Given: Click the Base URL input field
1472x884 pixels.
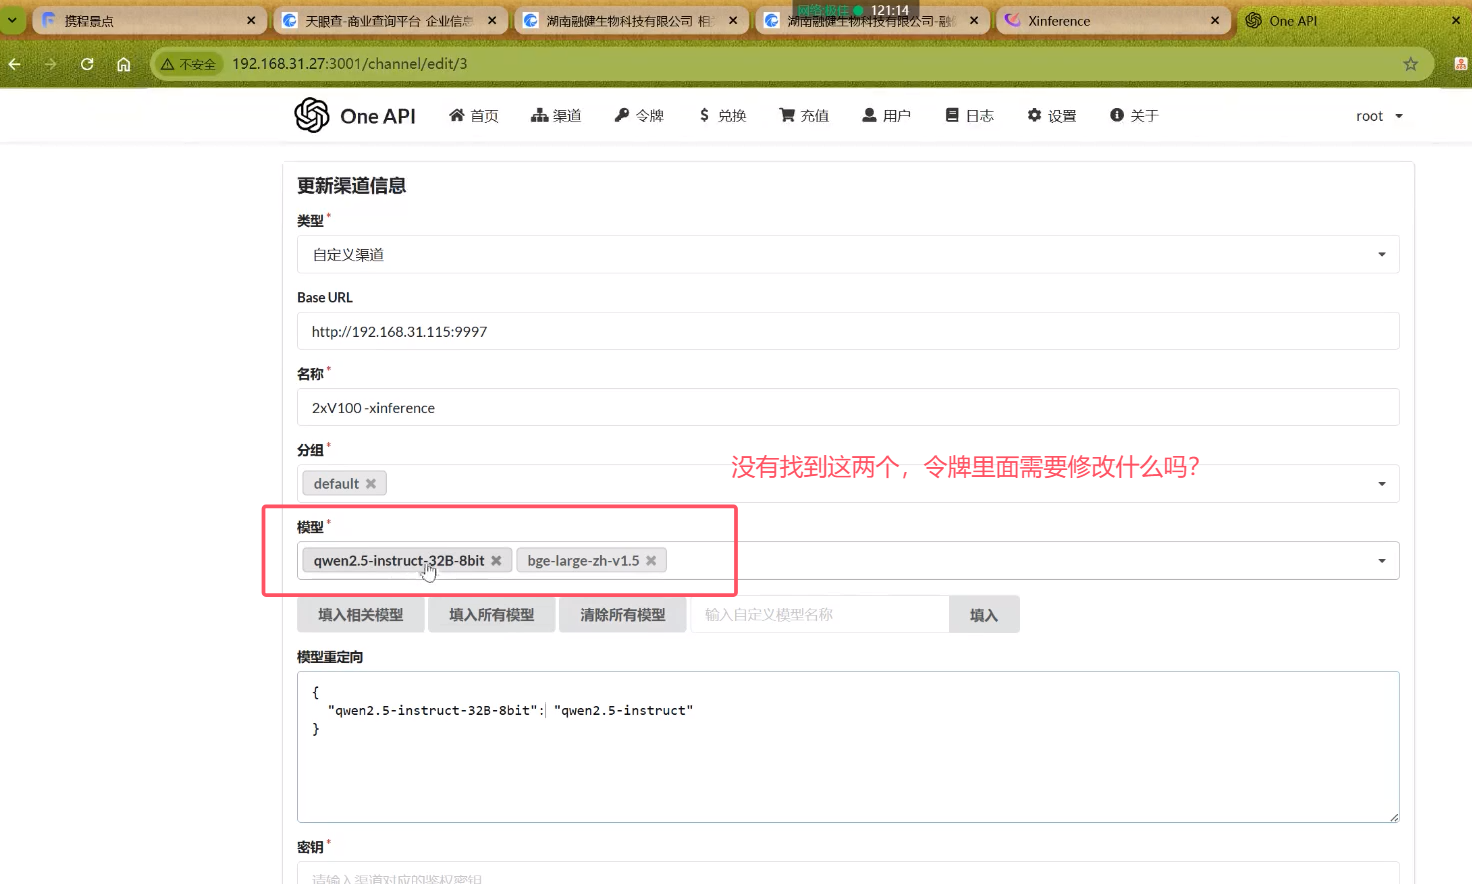Looking at the screenshot, I should [x=847, y=332].
